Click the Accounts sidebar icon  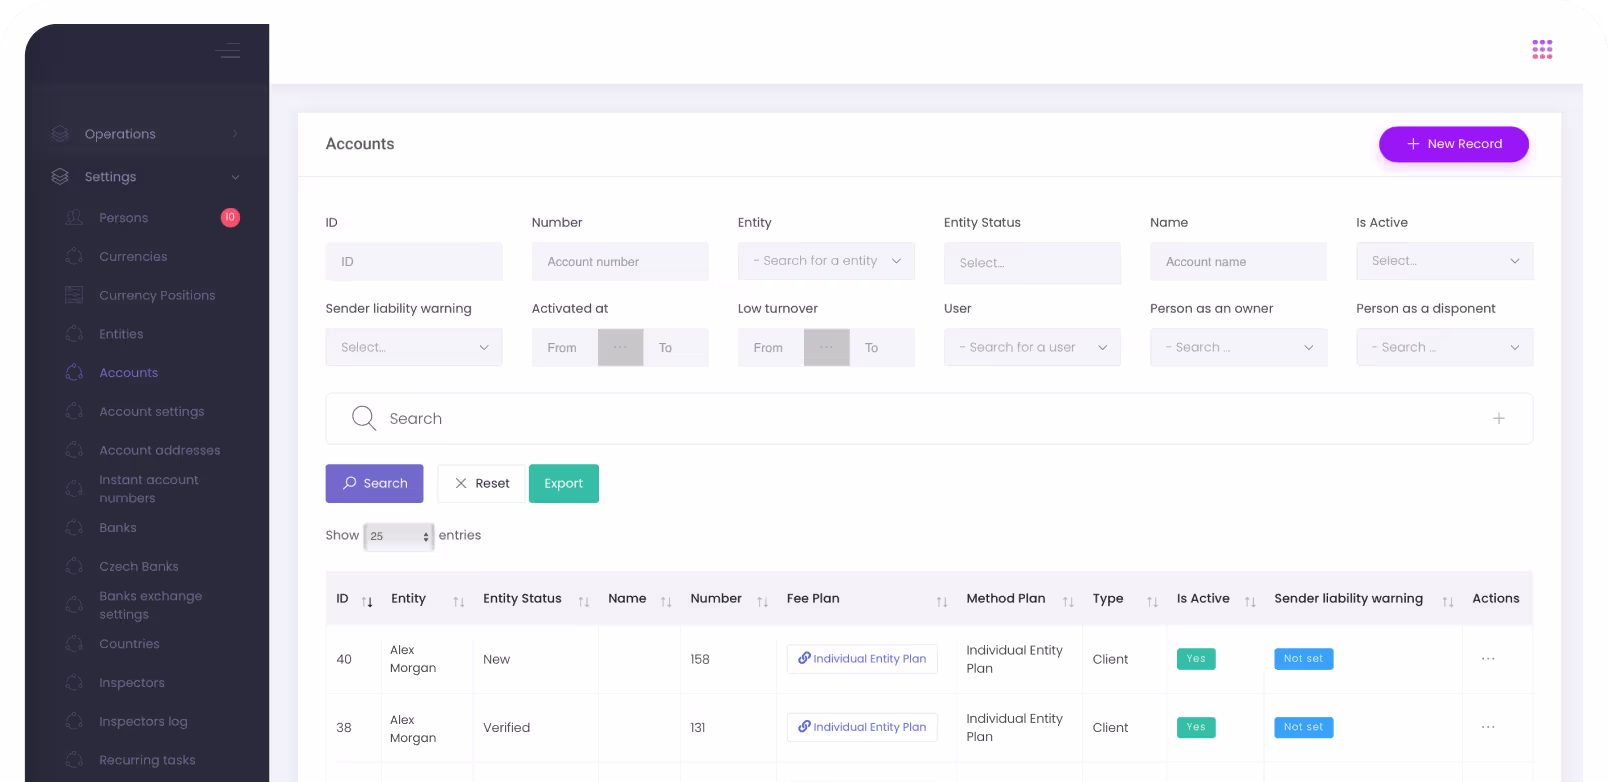74,373
